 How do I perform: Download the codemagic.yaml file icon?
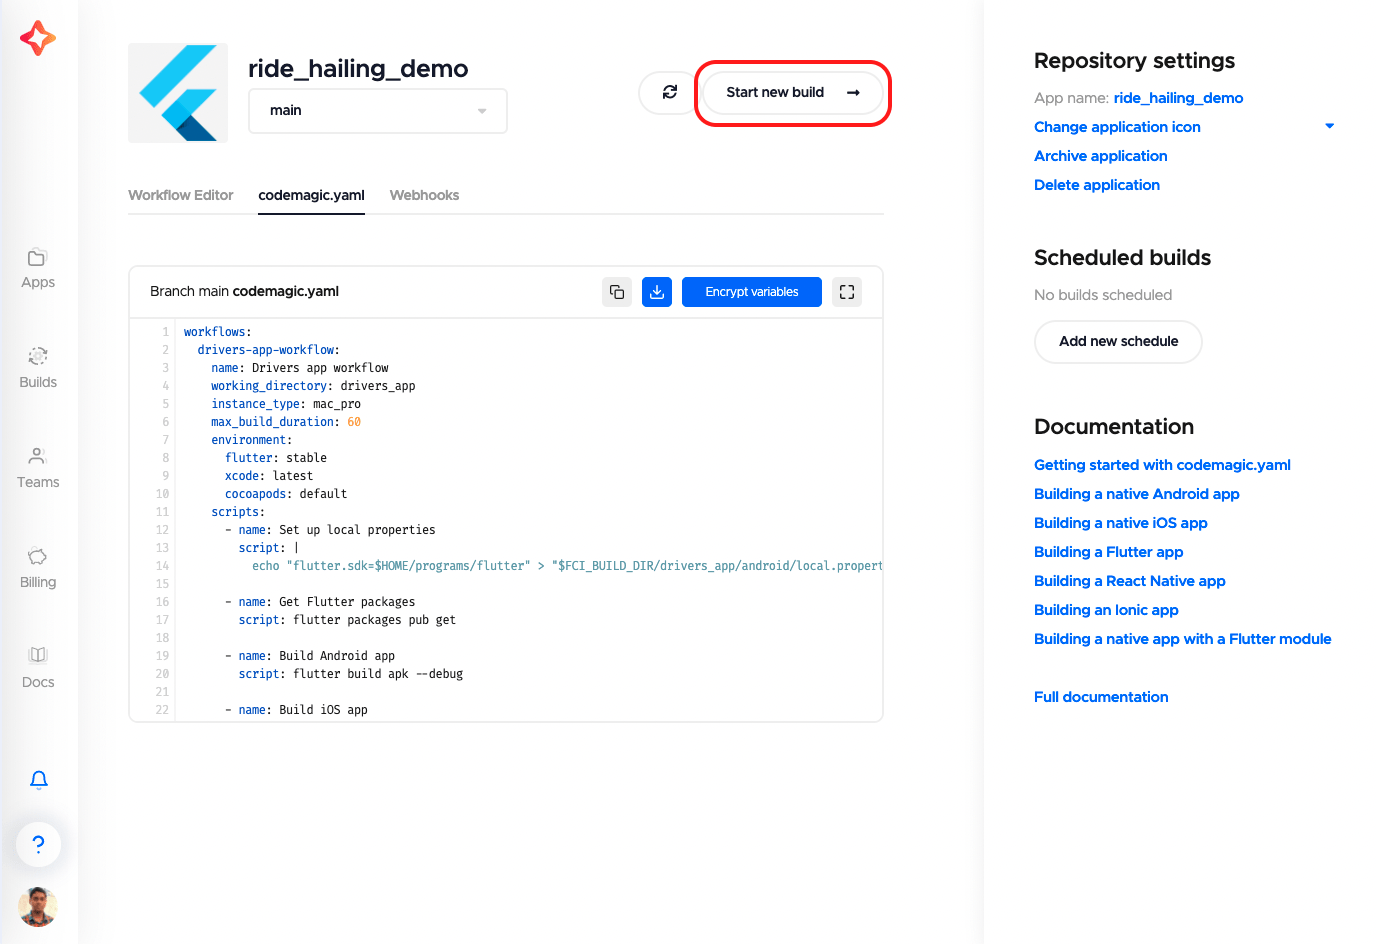click(657, 292)
